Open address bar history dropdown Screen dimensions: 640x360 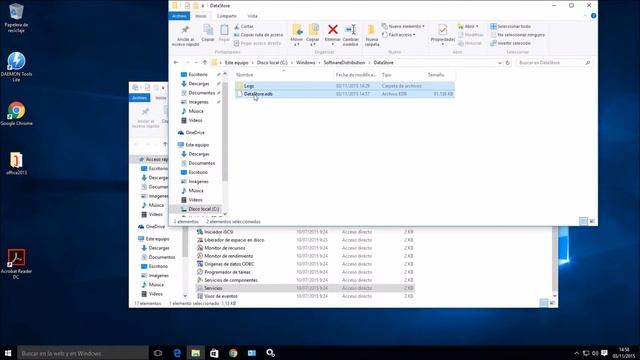[x=500, y=63]
